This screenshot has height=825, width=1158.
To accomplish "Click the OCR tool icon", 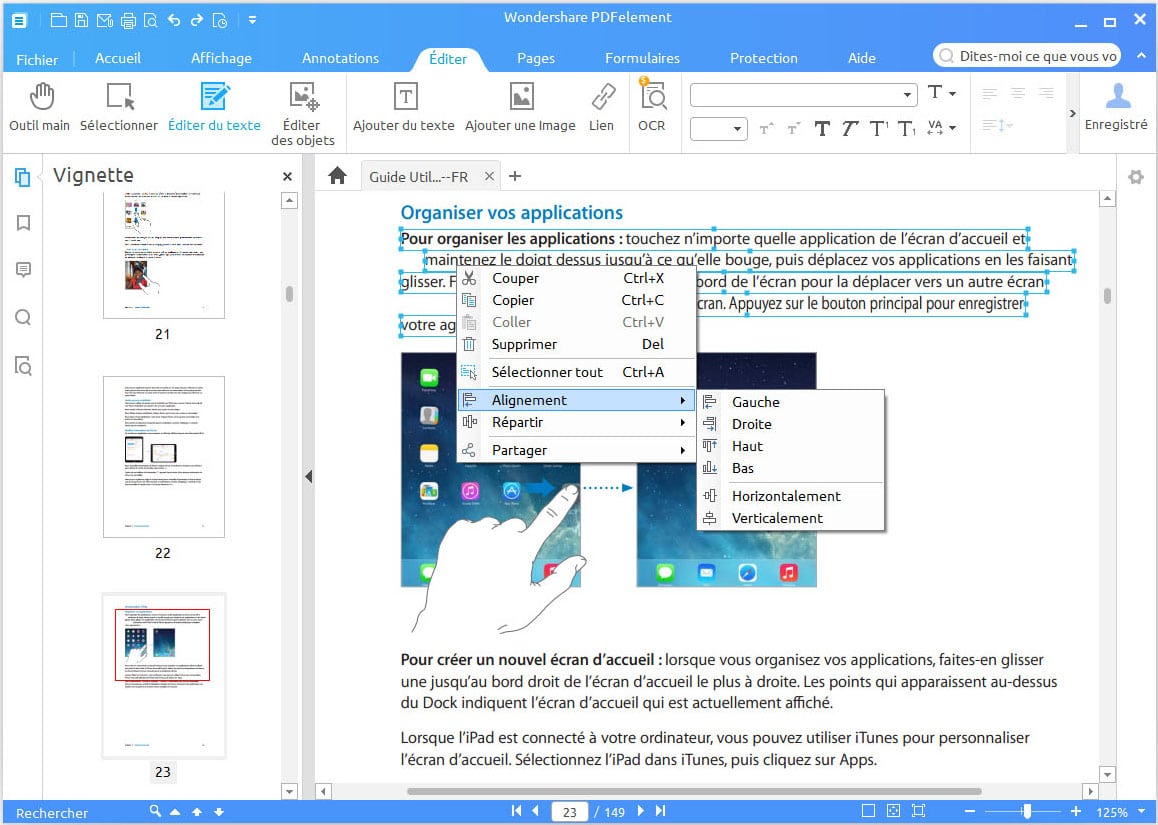I will 652,107.
